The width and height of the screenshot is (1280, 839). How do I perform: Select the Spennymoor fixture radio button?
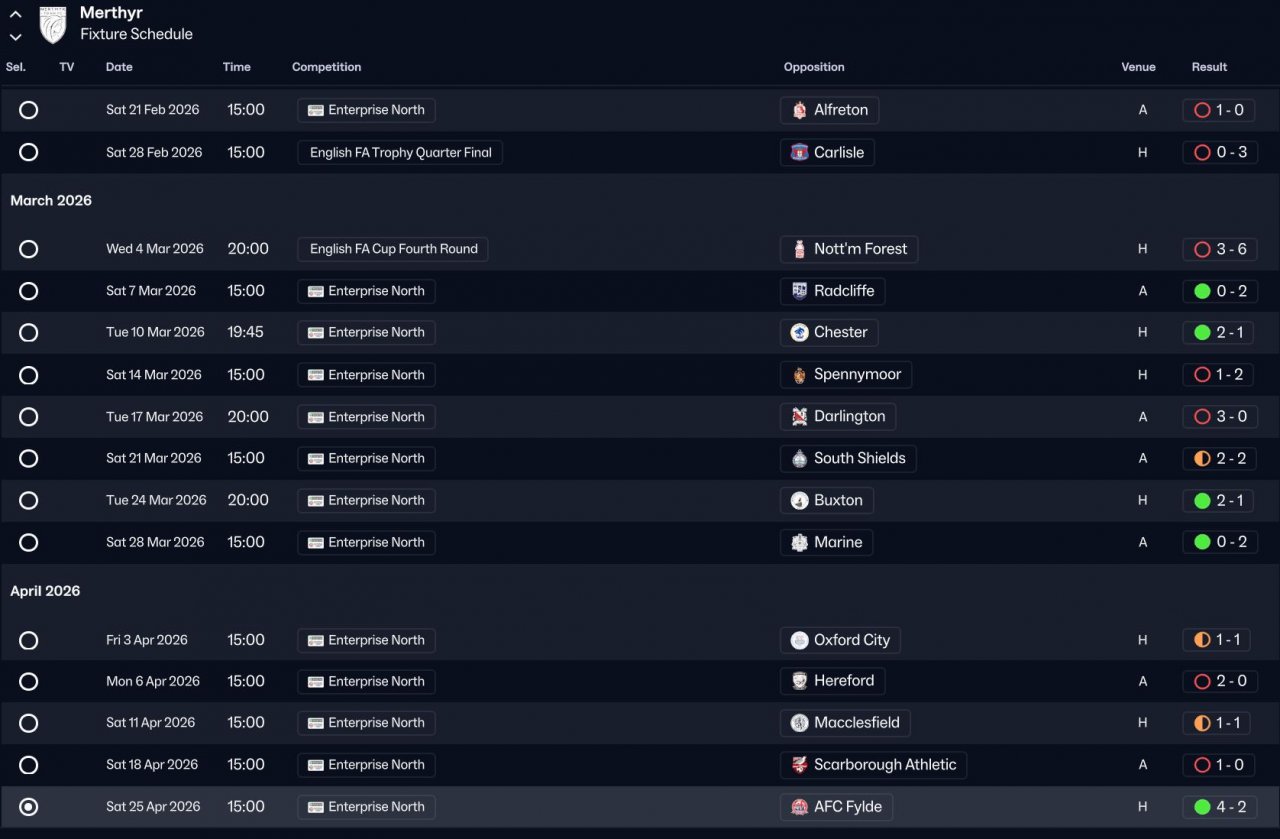tap(29, 375)
